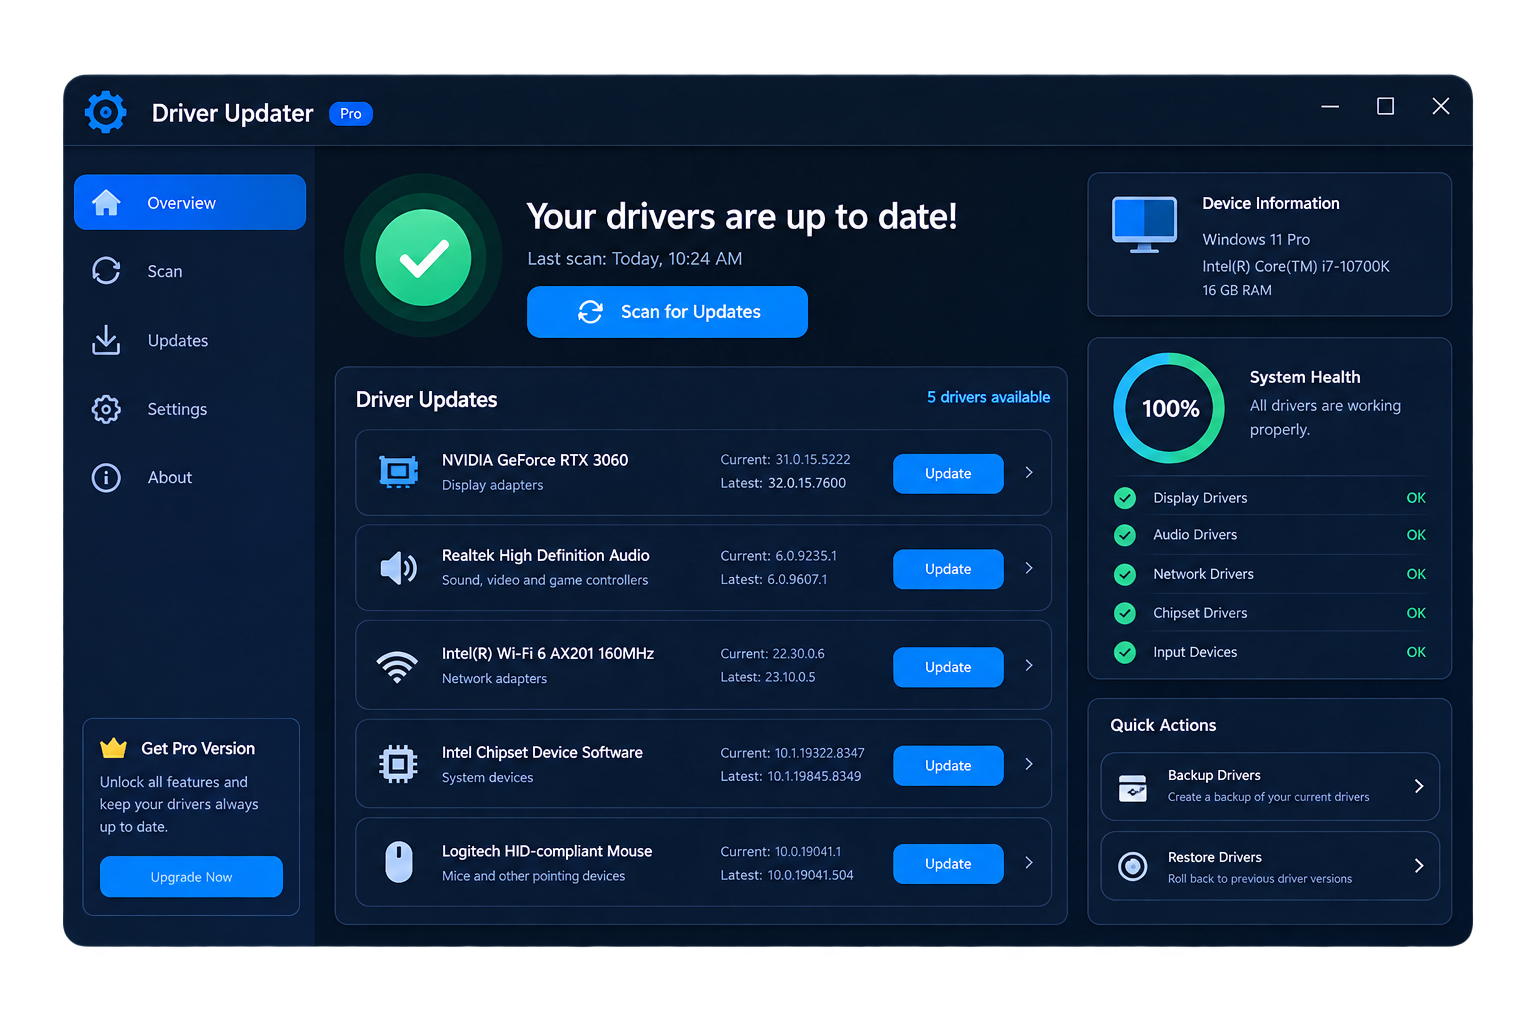The height and width of the screenshot is (1024, 1536).
Task: Click the Display Drivers green check icon
Action: click(x=1125, y=498)
